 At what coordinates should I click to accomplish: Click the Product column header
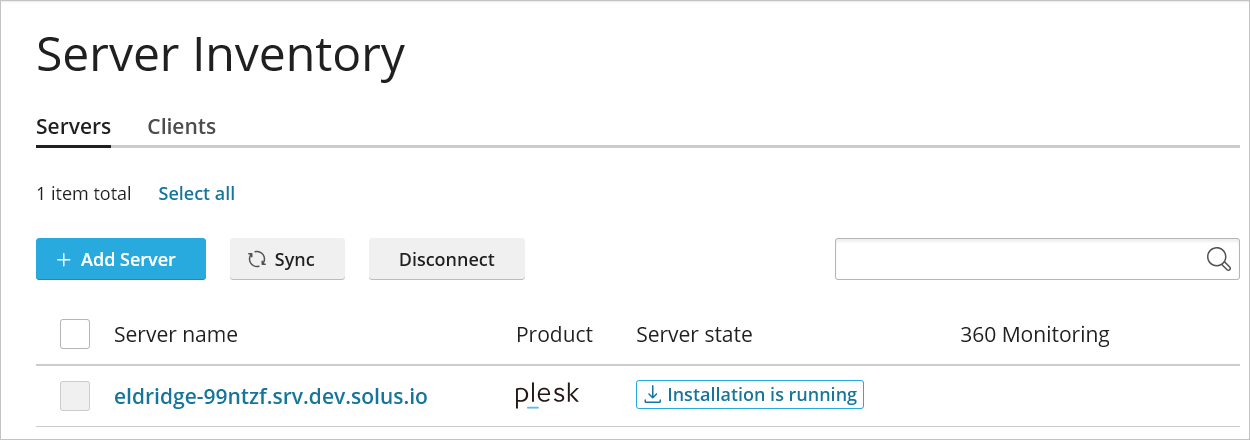(554, 334)
